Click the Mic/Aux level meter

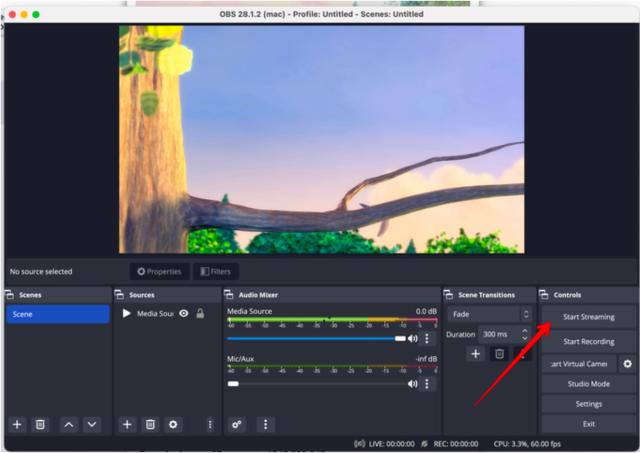(x=332, y=366)
